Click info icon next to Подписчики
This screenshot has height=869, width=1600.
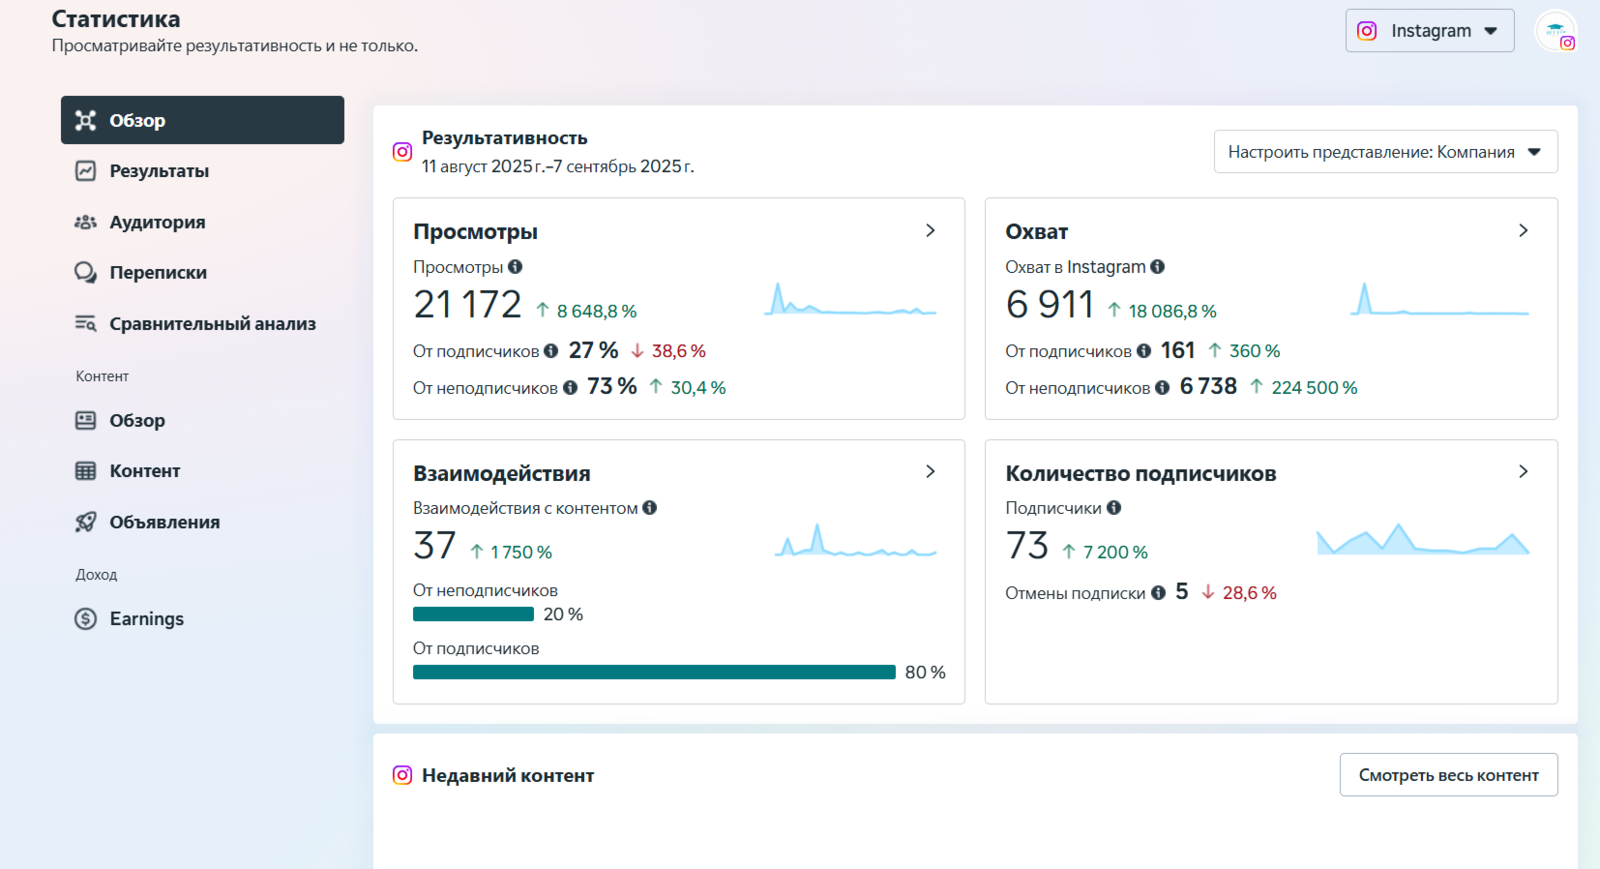pos(1114,508)
